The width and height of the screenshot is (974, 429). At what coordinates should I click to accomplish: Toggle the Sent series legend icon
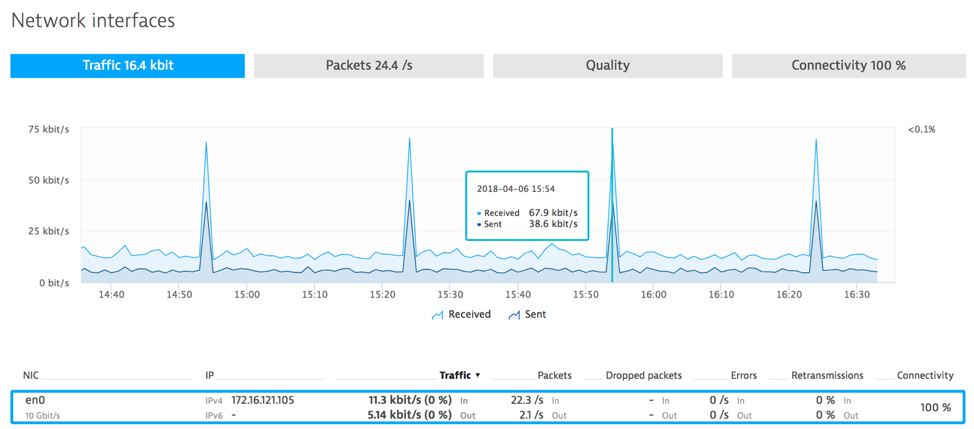(514, 315)
